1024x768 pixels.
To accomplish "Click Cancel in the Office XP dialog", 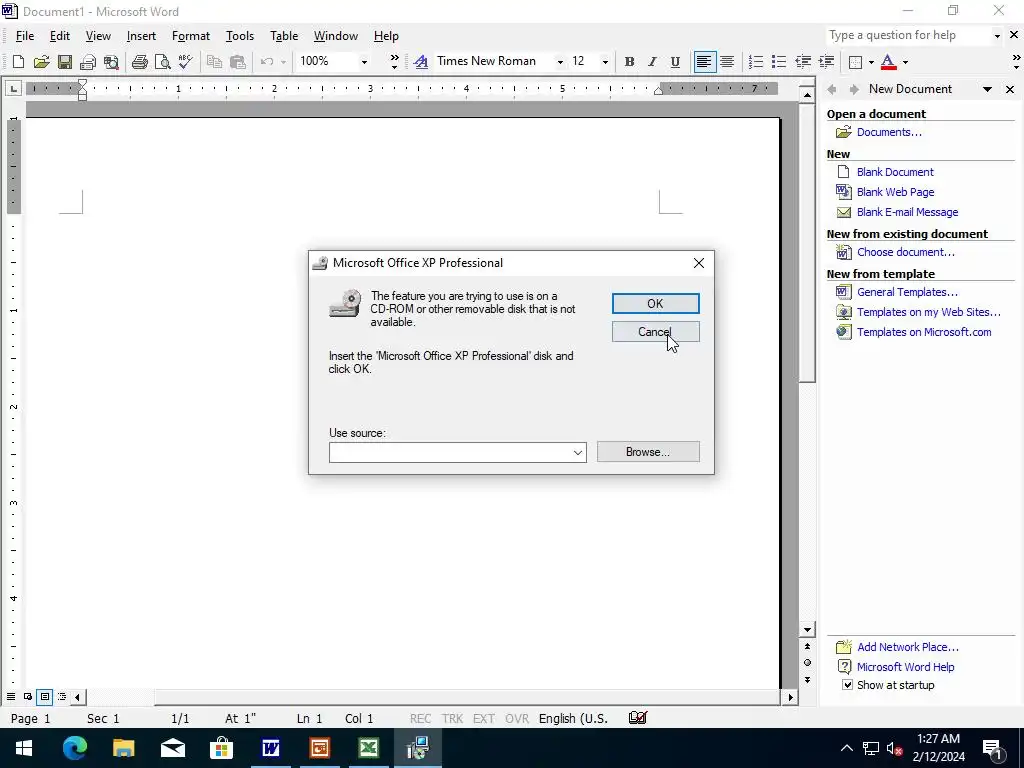I will (655, 332).
